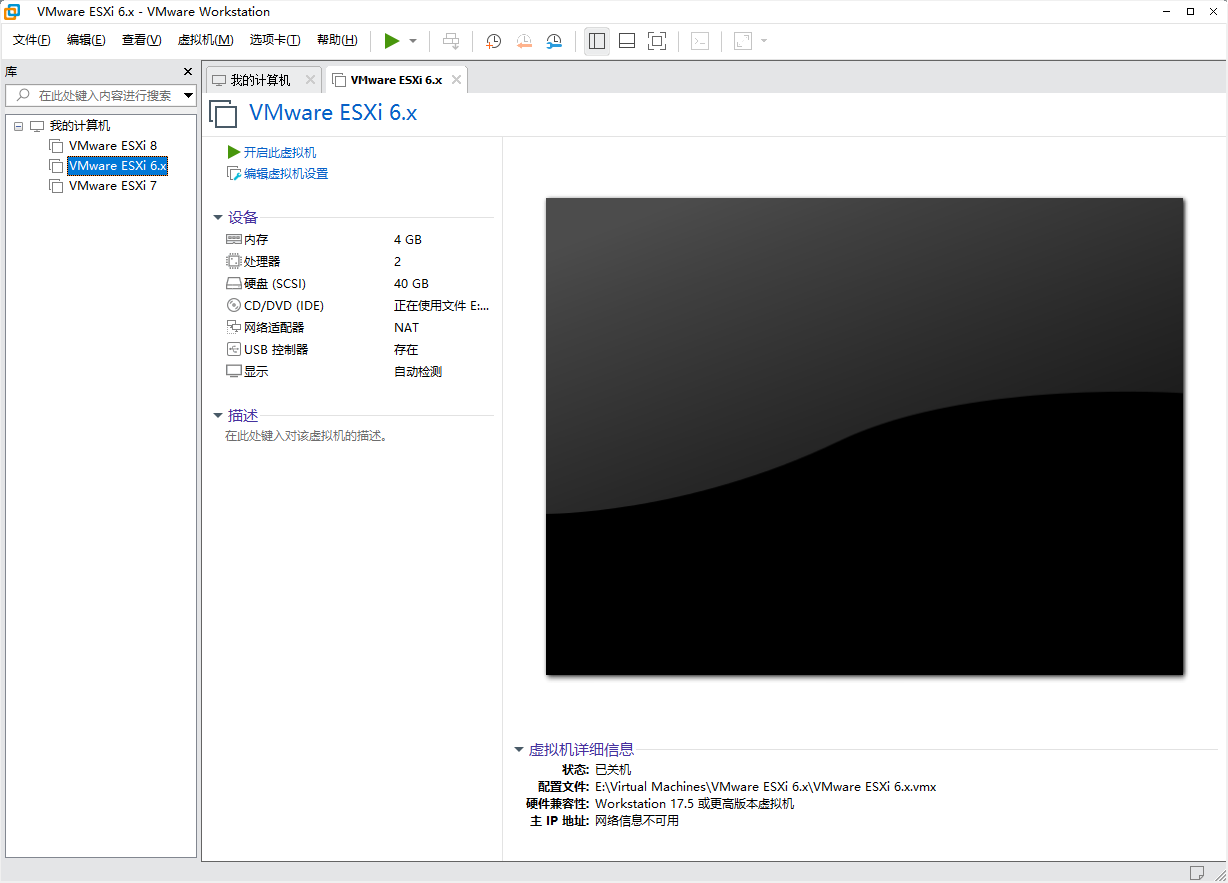Open the 内存 (memory) device settings

[254, 239]
